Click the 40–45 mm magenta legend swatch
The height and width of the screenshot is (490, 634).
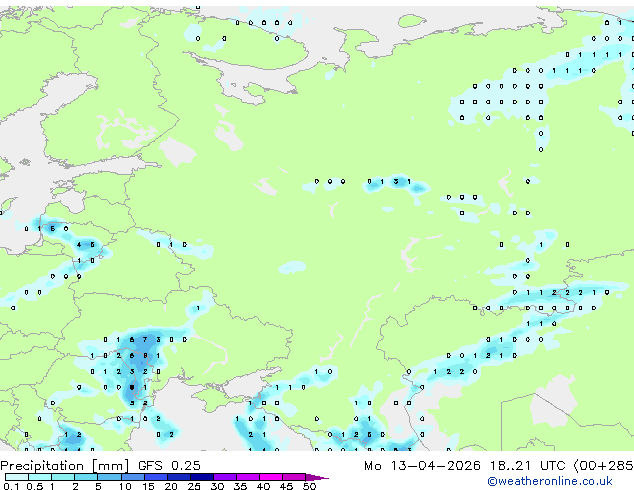[x=271, y=477]
